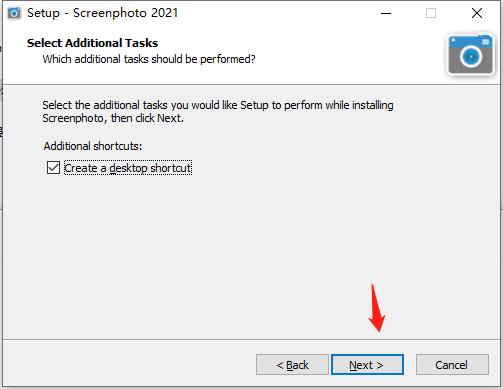Cancel the Screenphoto setup
This screenshot has width=503, height=389.
pyautogui.click(x=452, y=365)
